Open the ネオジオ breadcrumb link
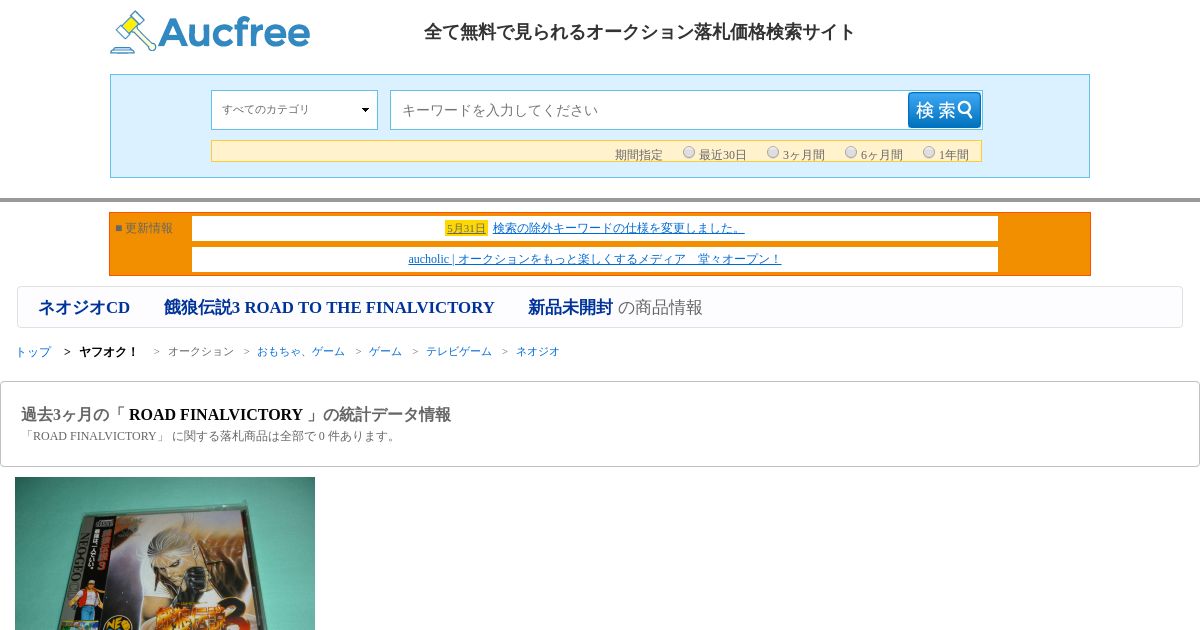The width and height of the screenshot is (1200, 630). pyautogui.click(x=538, y=352)
